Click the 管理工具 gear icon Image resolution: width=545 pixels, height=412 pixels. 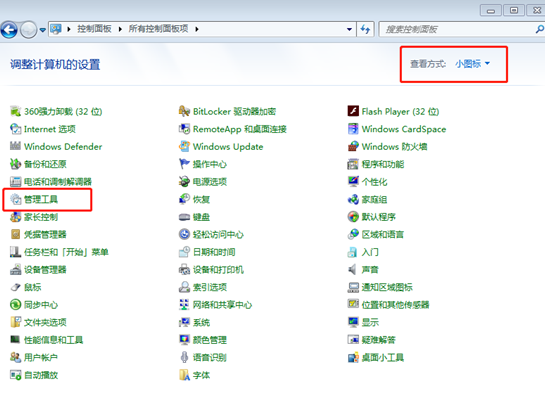15,200
